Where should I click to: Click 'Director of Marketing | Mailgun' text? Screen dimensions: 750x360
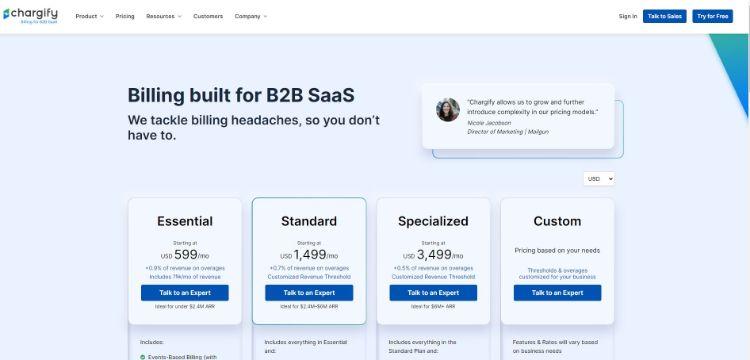[507, 131]
